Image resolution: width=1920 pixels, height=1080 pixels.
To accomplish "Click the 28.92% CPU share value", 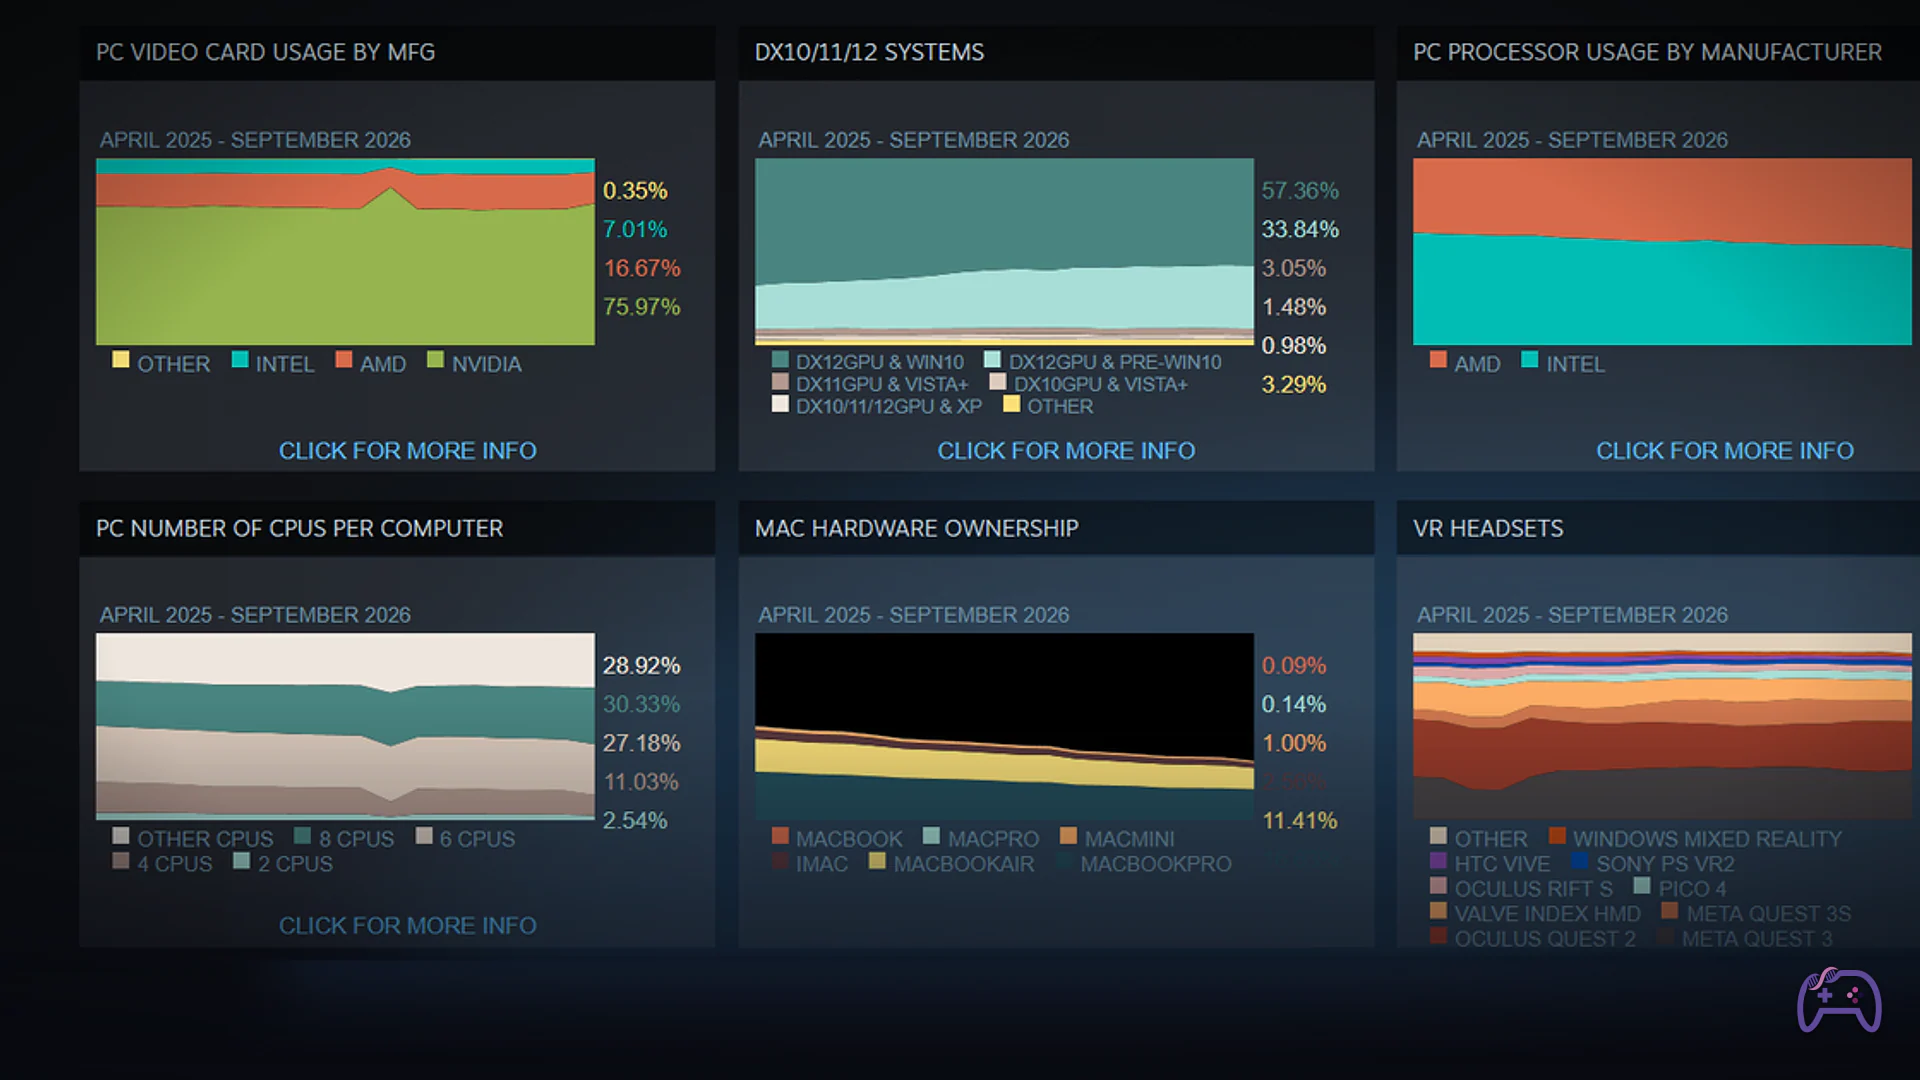I will [641, 665].
